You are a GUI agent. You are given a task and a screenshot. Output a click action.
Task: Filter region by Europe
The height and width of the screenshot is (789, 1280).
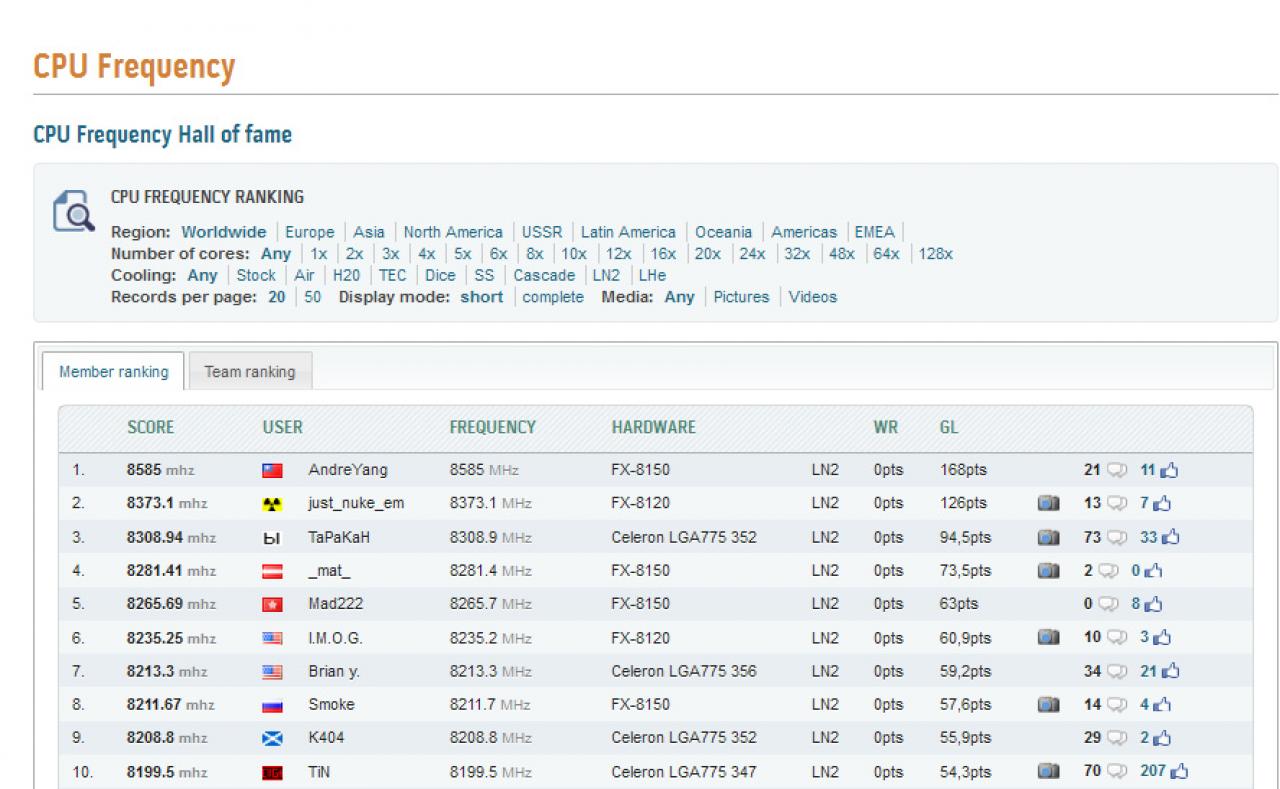[x=310, y=232]
